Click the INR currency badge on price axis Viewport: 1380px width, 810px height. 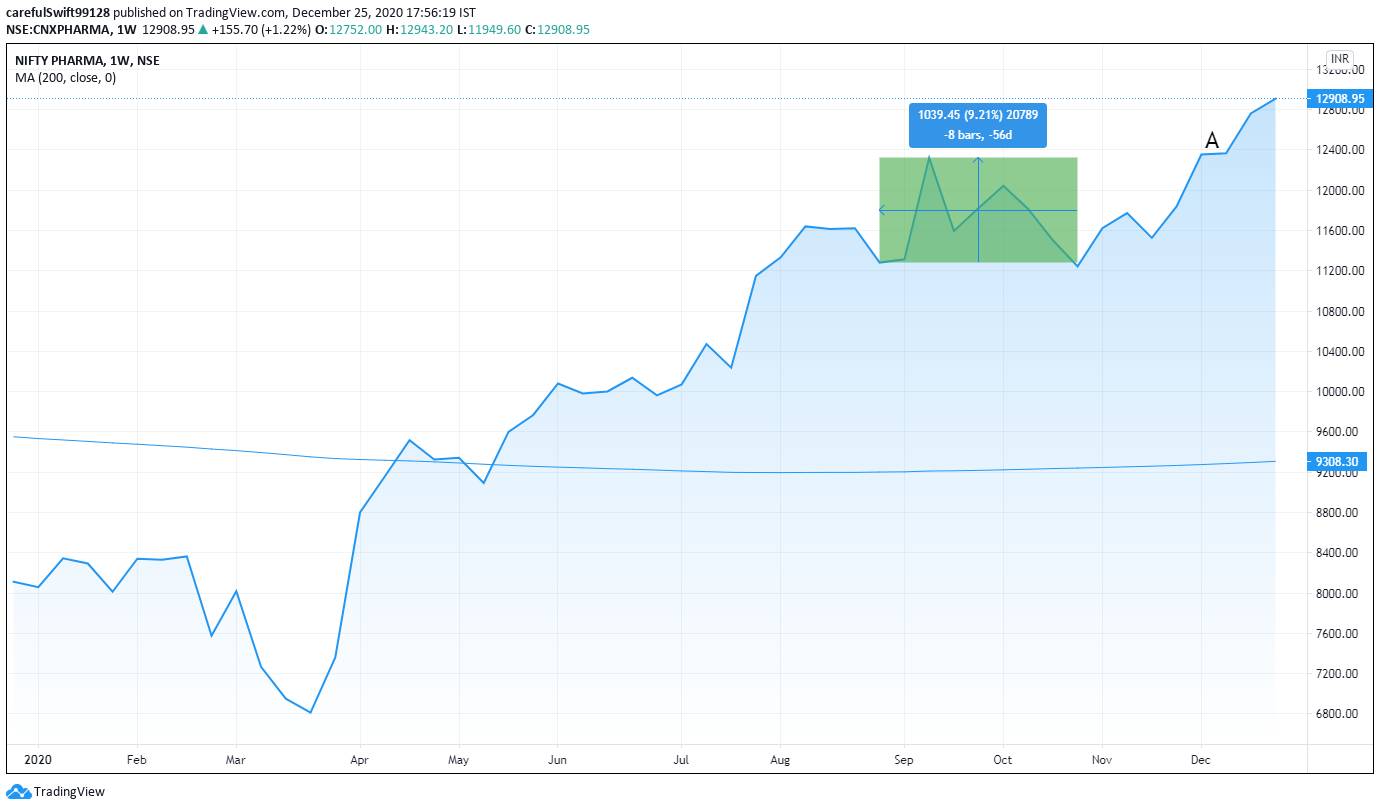click(x=1340, y=59)
